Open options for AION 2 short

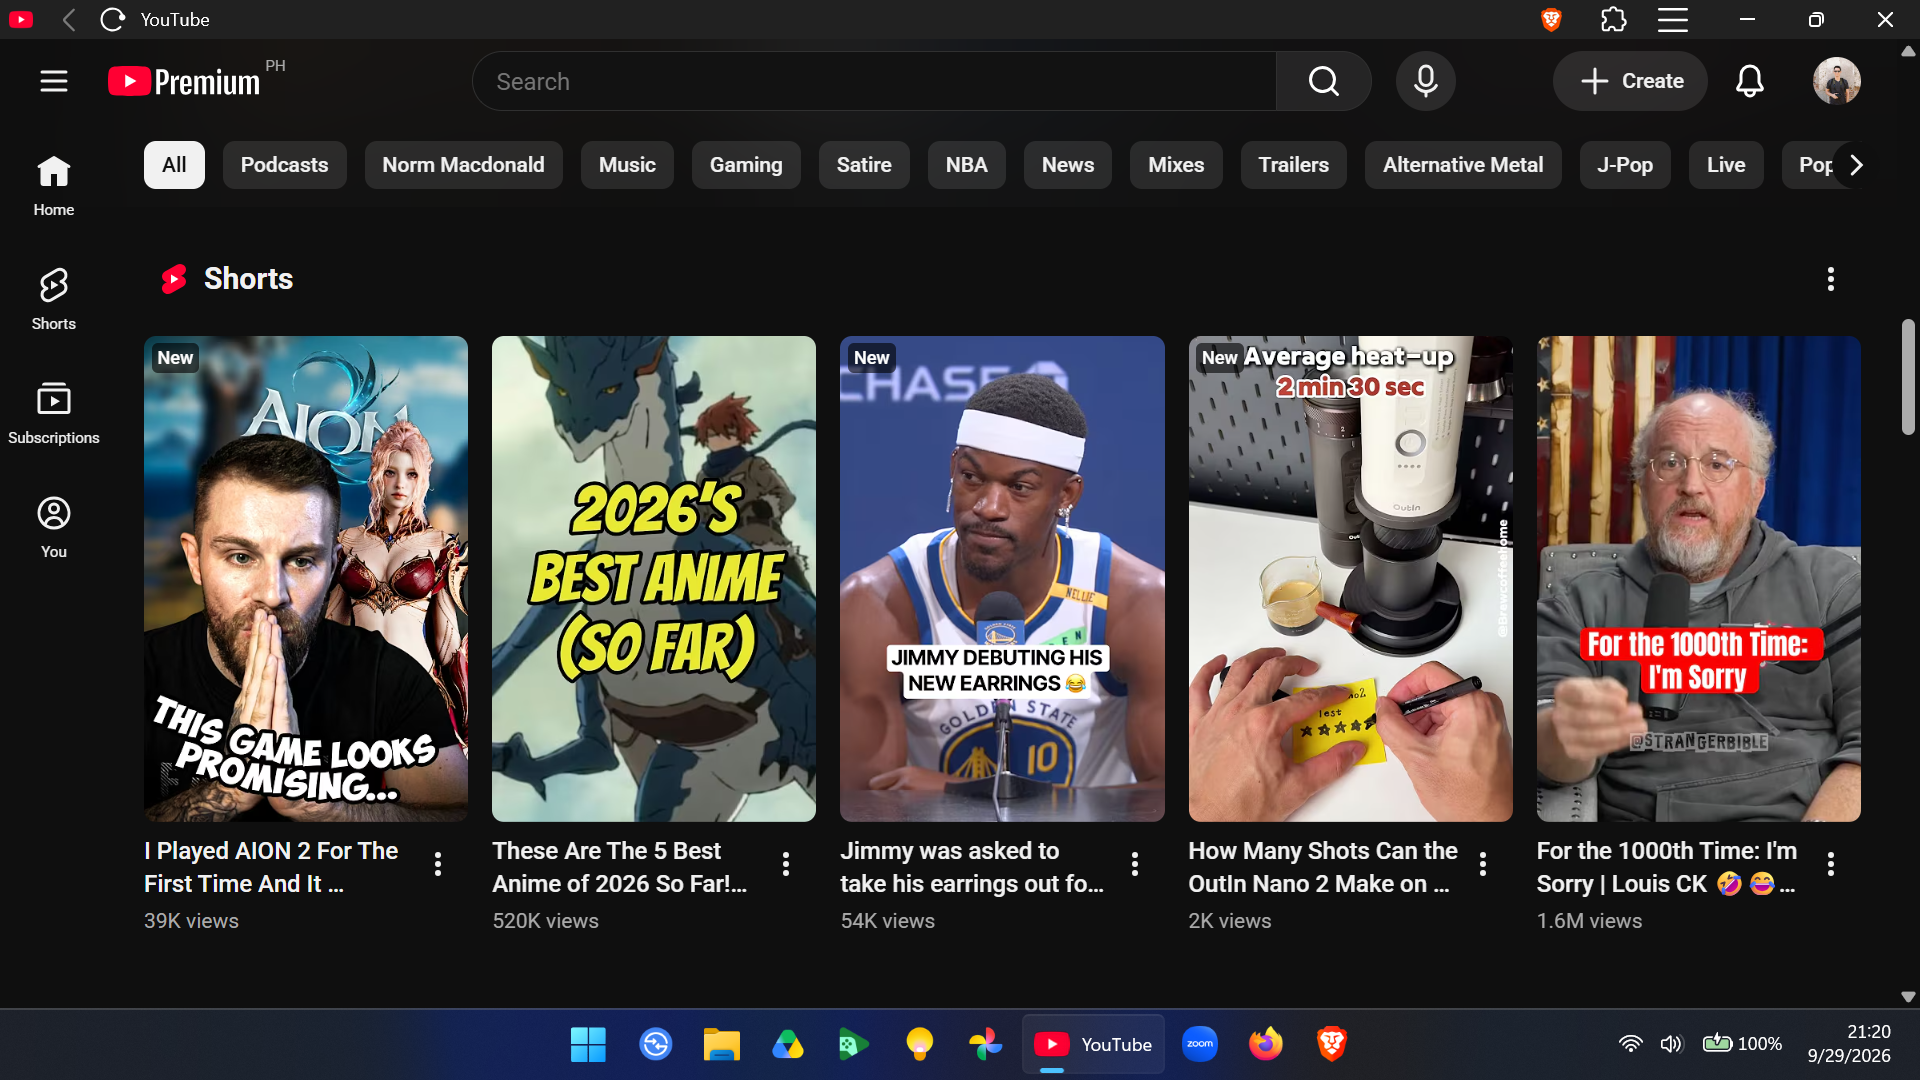tap(438, 864)
